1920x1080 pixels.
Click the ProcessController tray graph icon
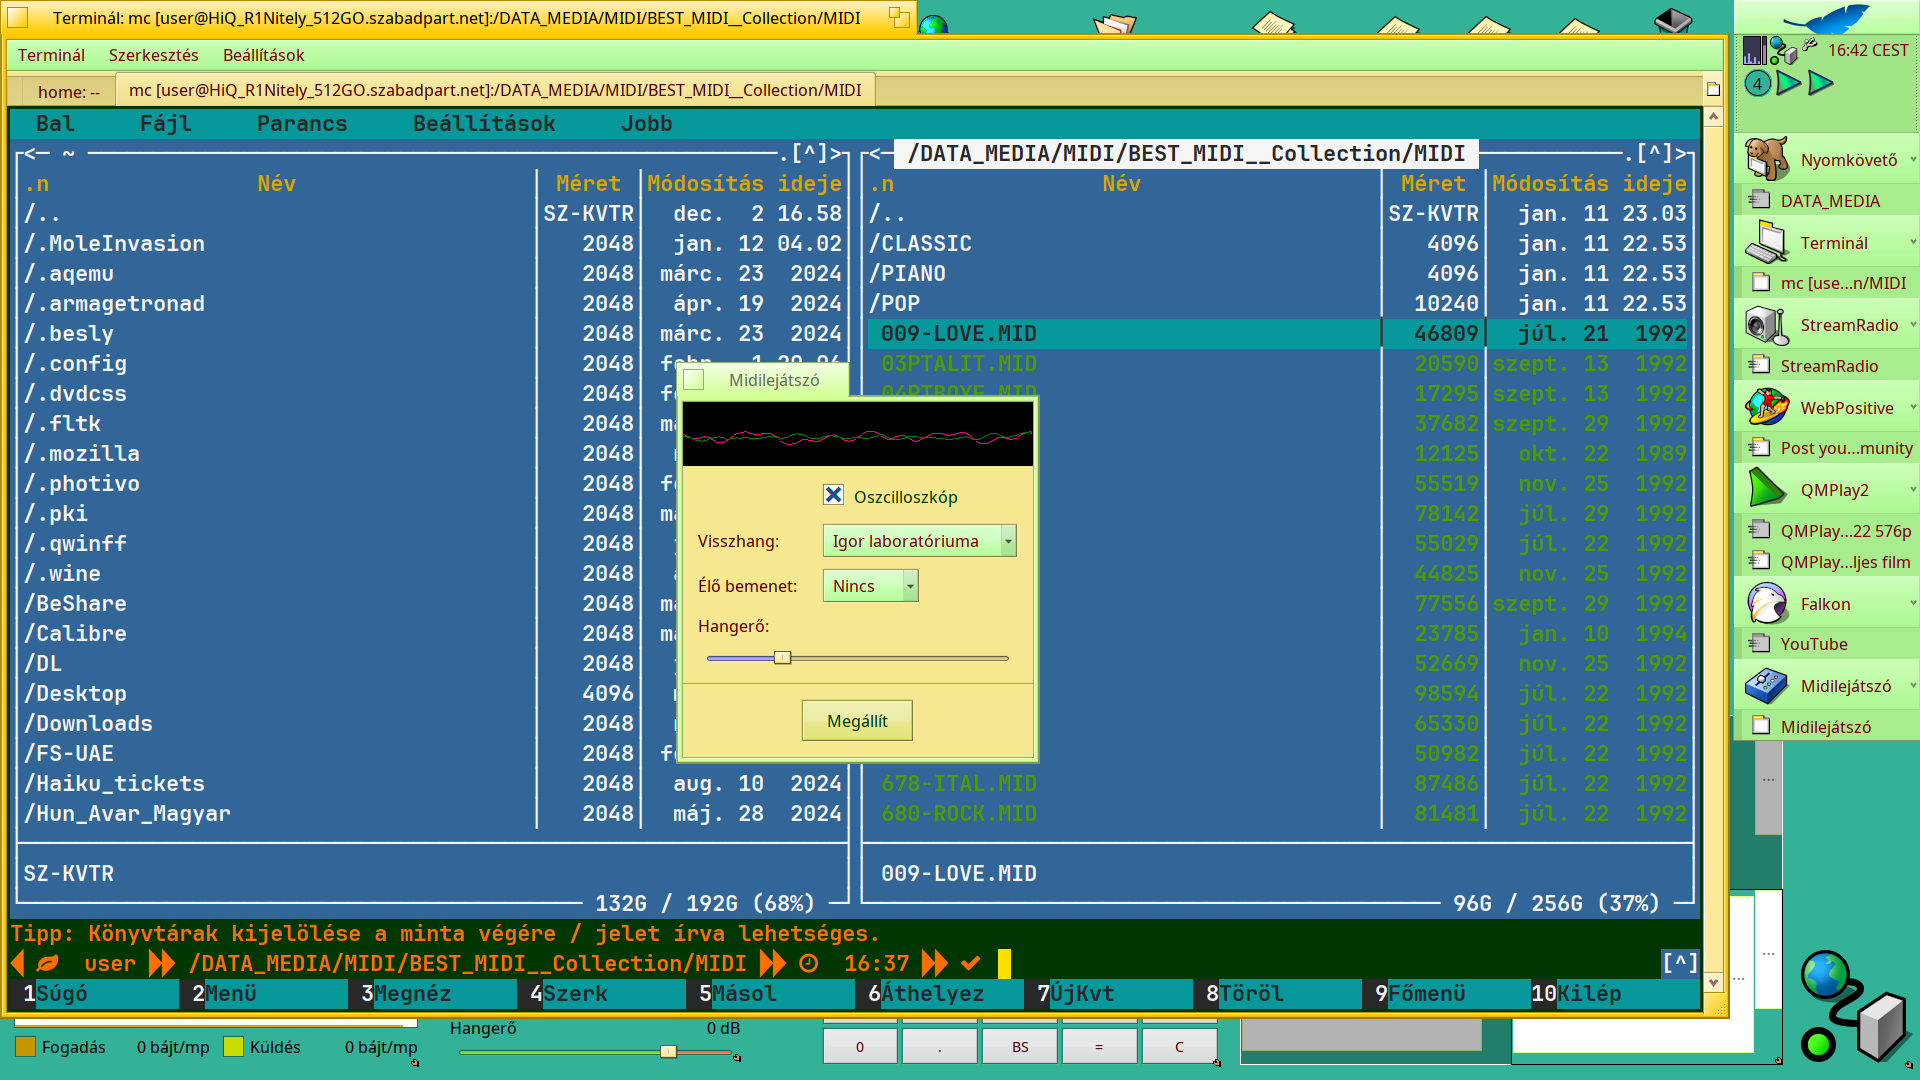tap(1754, 50)
